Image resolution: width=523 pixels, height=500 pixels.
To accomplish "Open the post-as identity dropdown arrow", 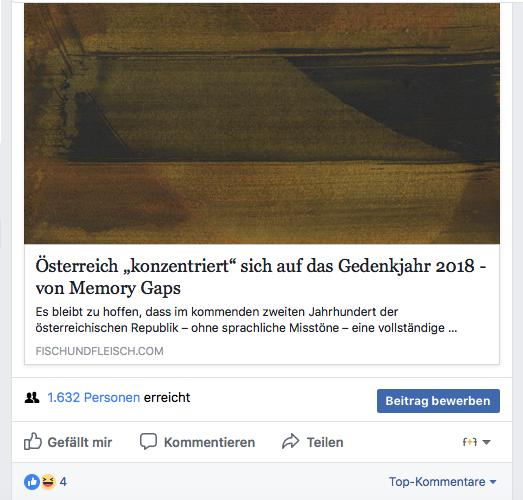I will (487, 442).
